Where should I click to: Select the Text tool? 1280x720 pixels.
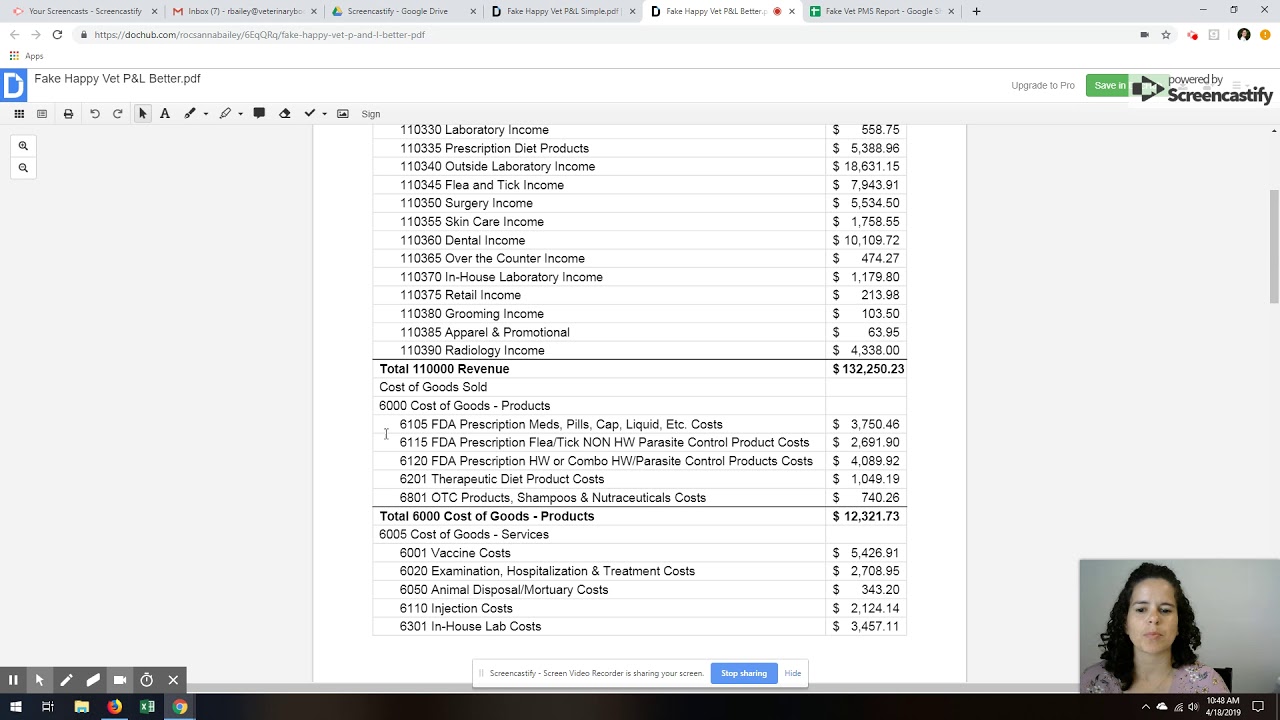[165, 114]
